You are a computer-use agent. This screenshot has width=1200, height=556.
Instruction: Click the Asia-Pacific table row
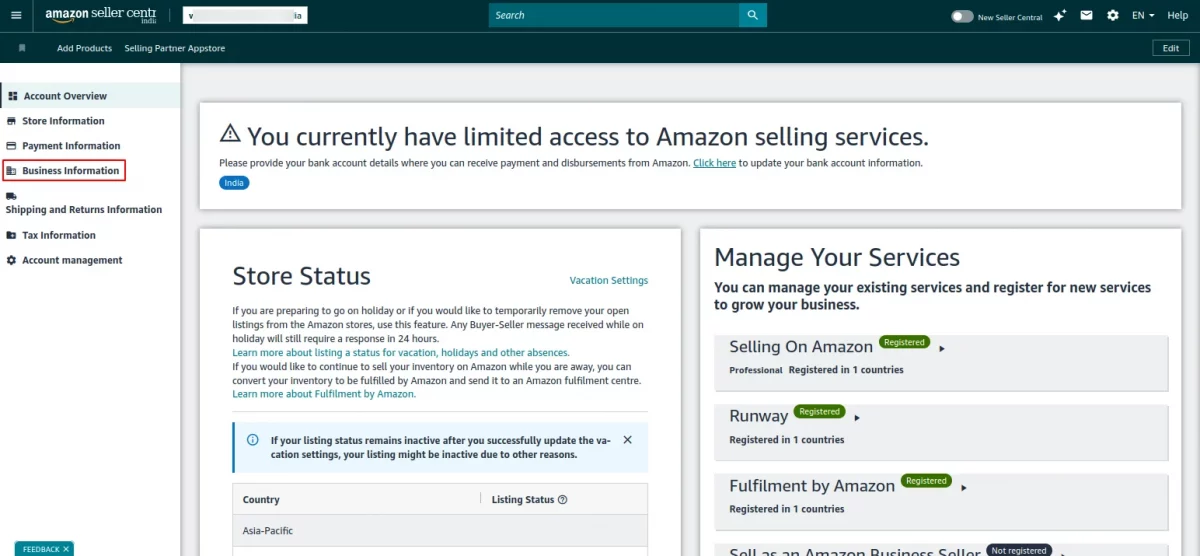(x=440, y=531)
